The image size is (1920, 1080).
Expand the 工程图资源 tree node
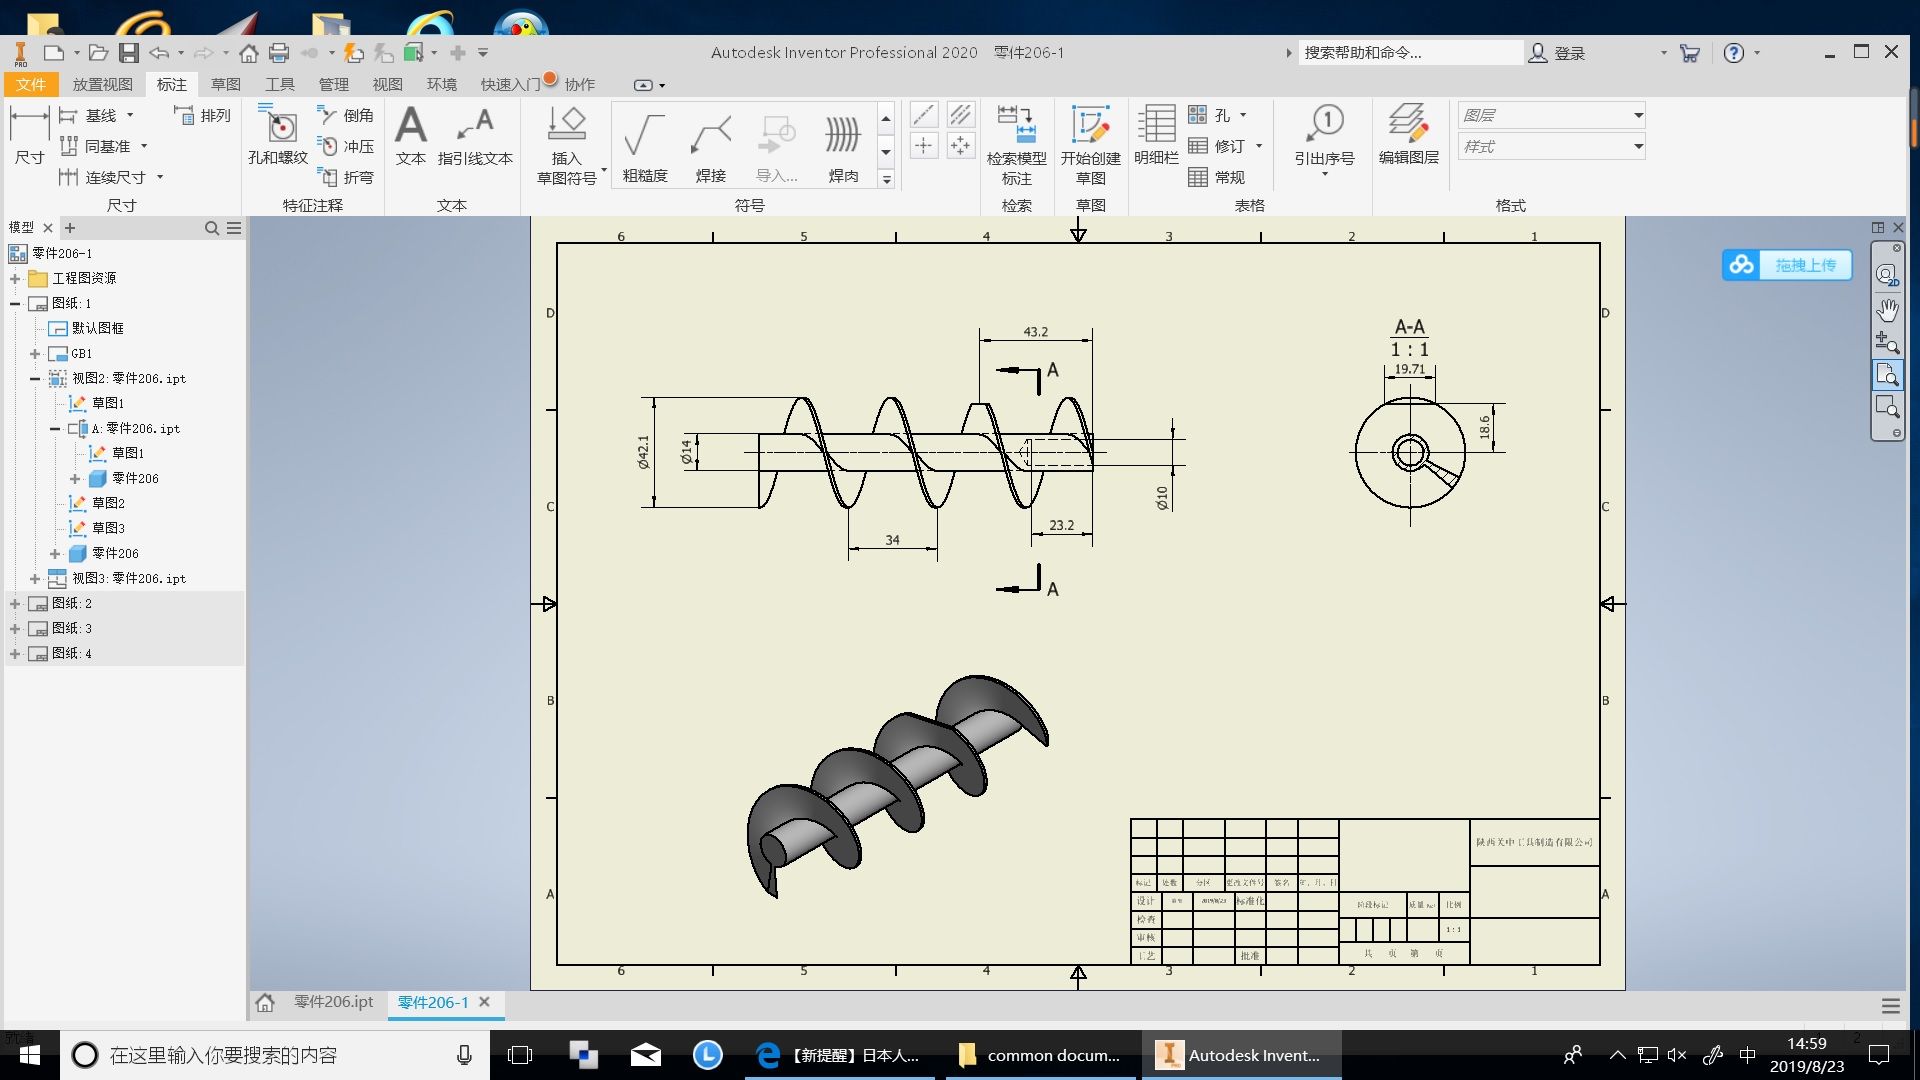[15, 278]
